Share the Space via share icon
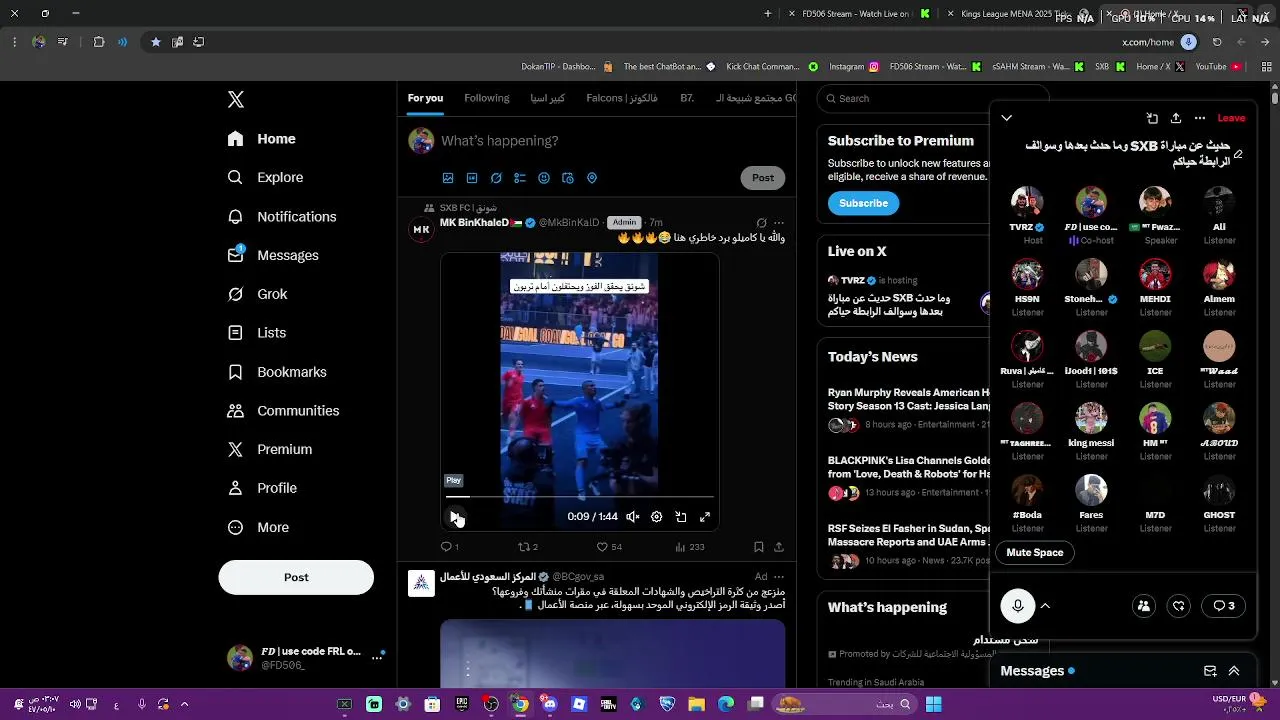The height and width of the screenshot is (720, 1280). coord(1176,118)
